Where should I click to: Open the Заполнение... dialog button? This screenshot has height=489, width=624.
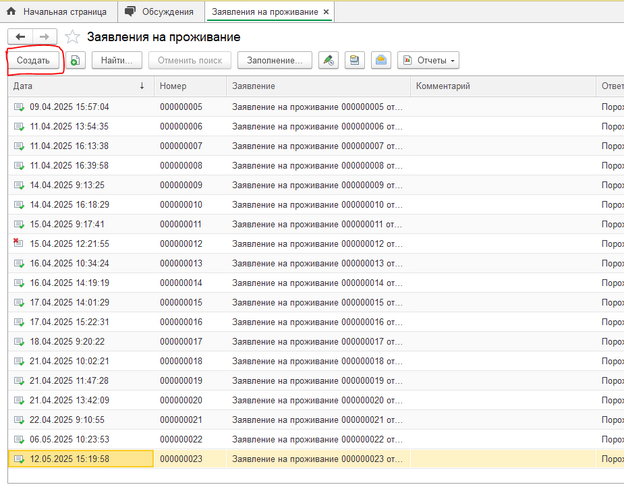[x=275, y=60]
